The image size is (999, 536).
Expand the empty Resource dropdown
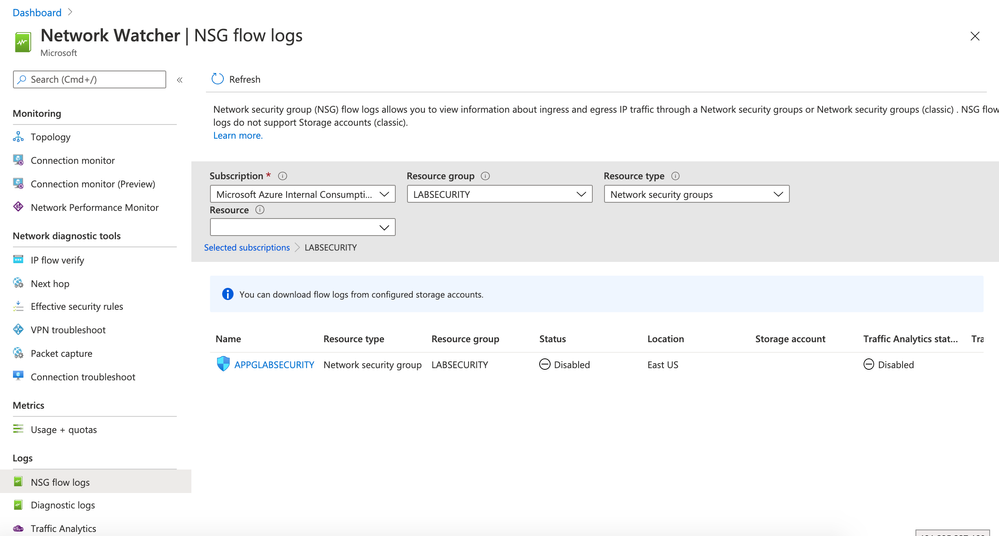tap(302, 227)
